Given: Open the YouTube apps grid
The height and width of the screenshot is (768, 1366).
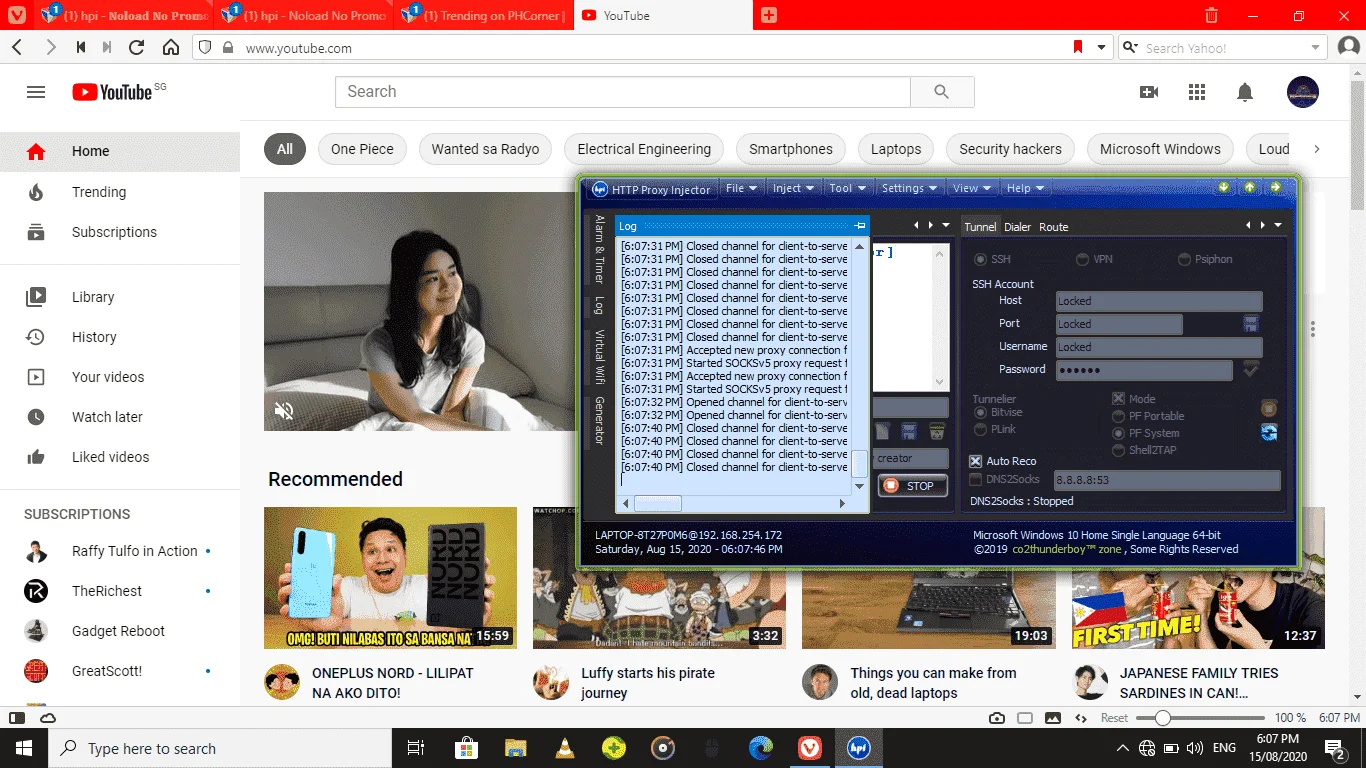Looking at the screenshot, I should [x=1197, y=92].
